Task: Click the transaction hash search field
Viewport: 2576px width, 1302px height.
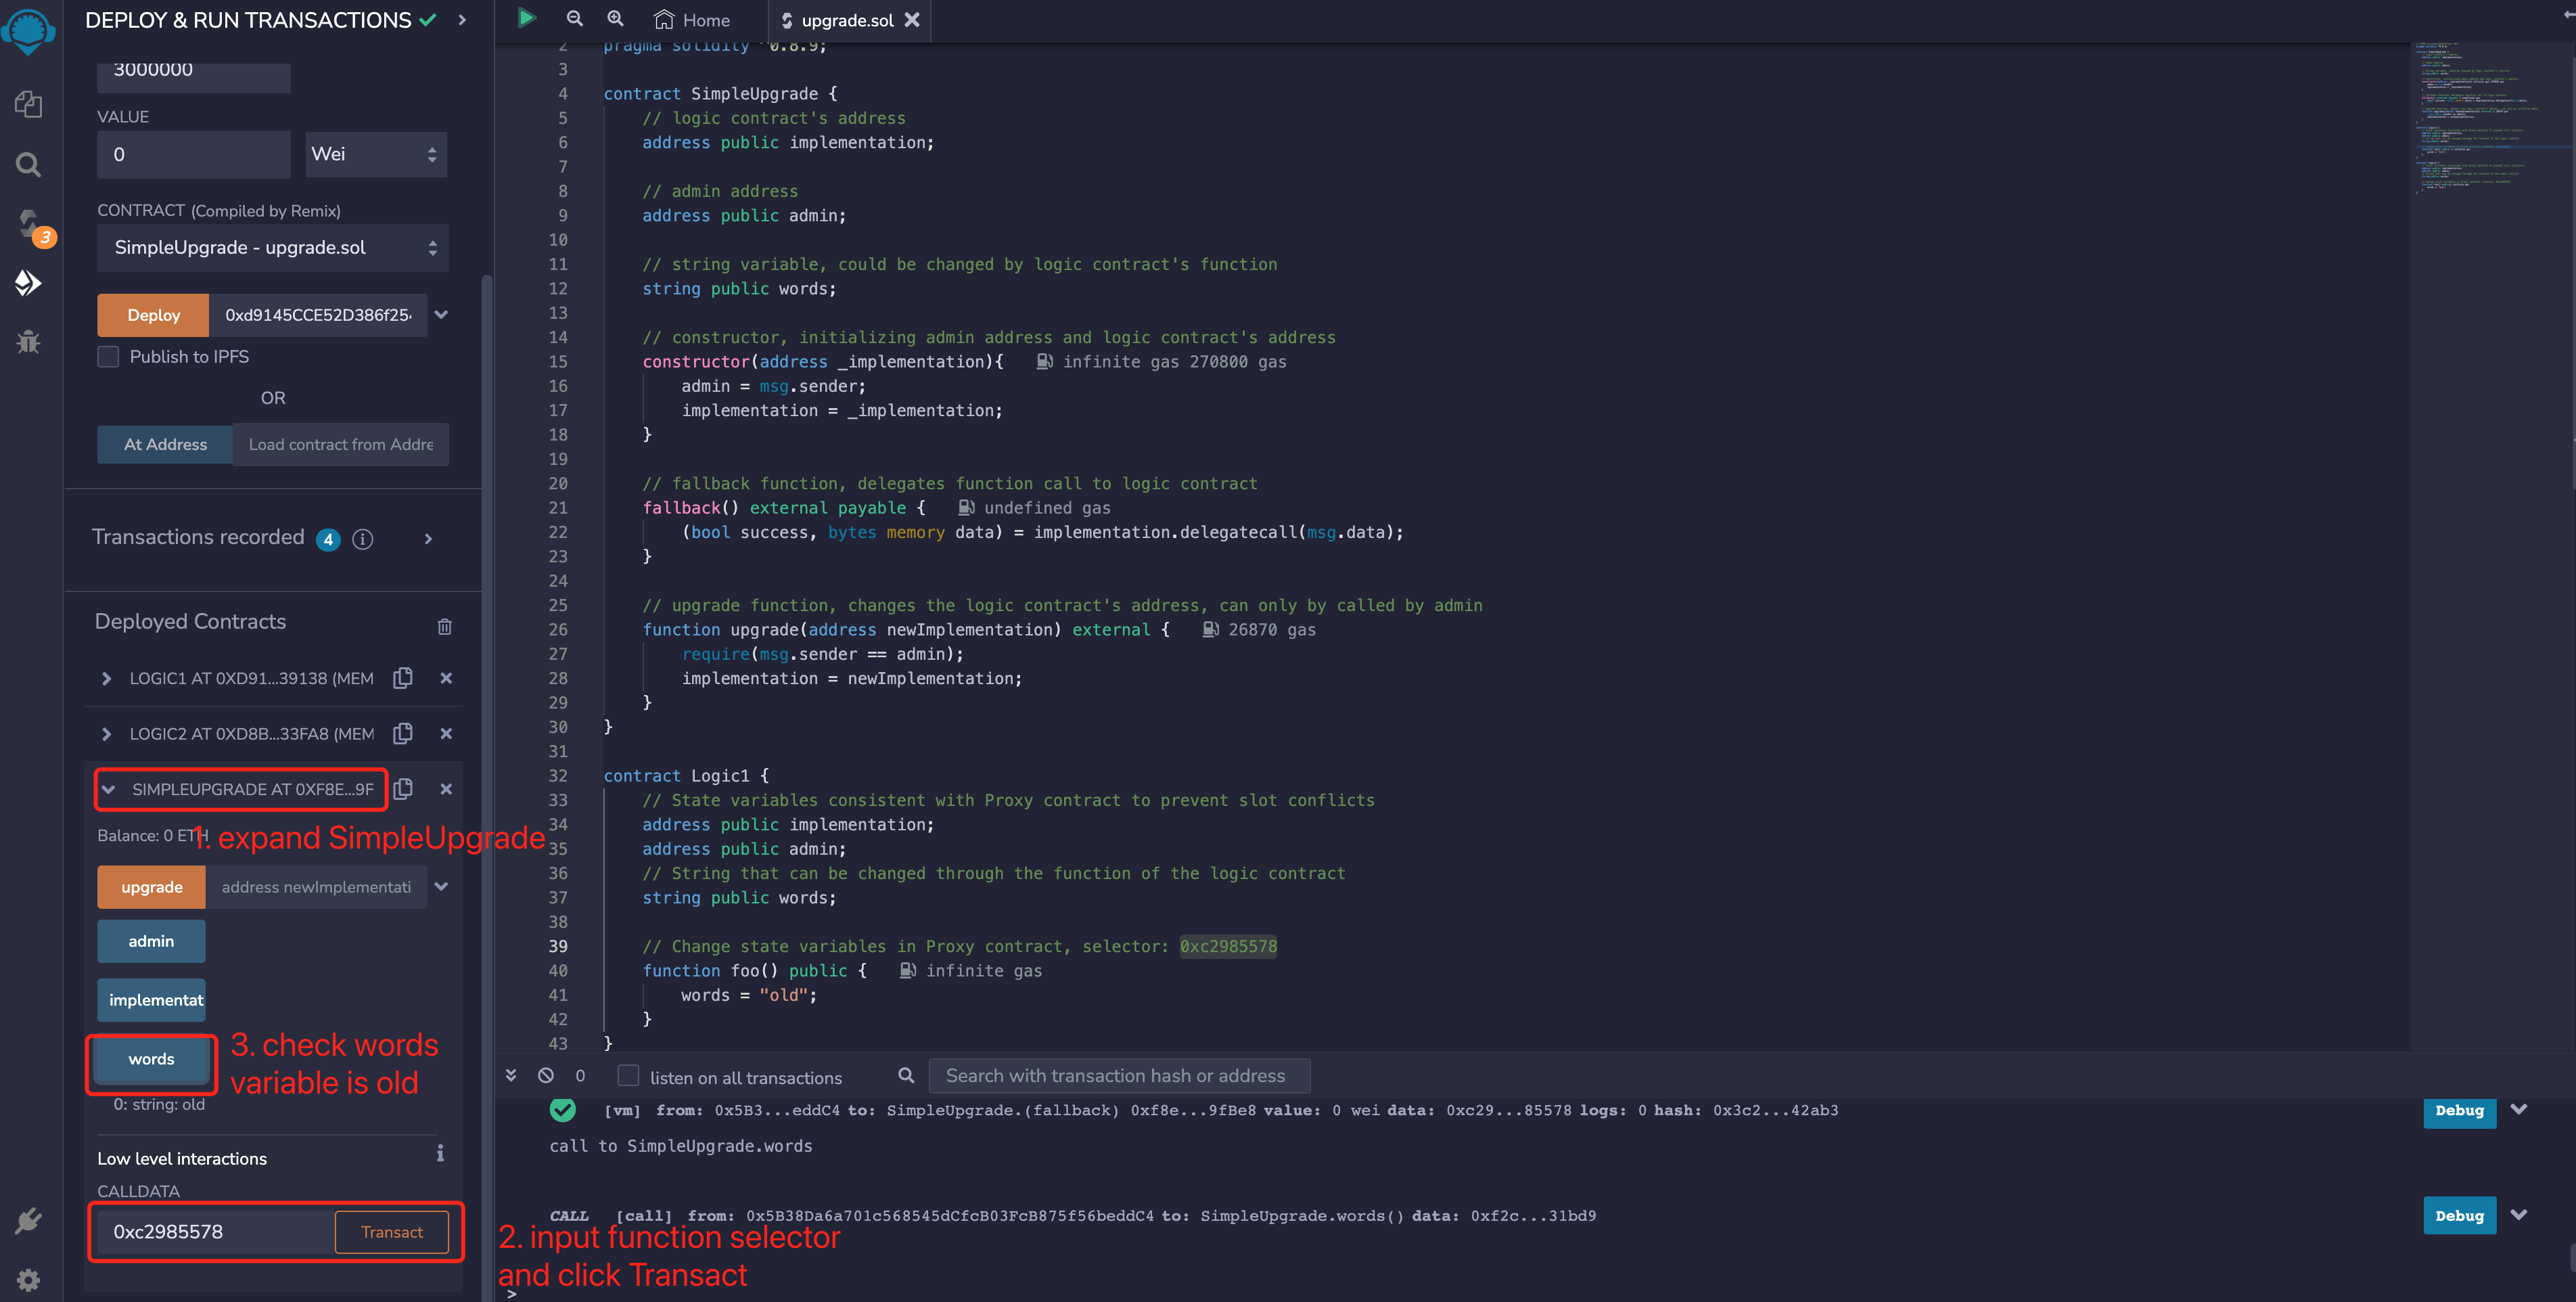Action: 1119,1075
